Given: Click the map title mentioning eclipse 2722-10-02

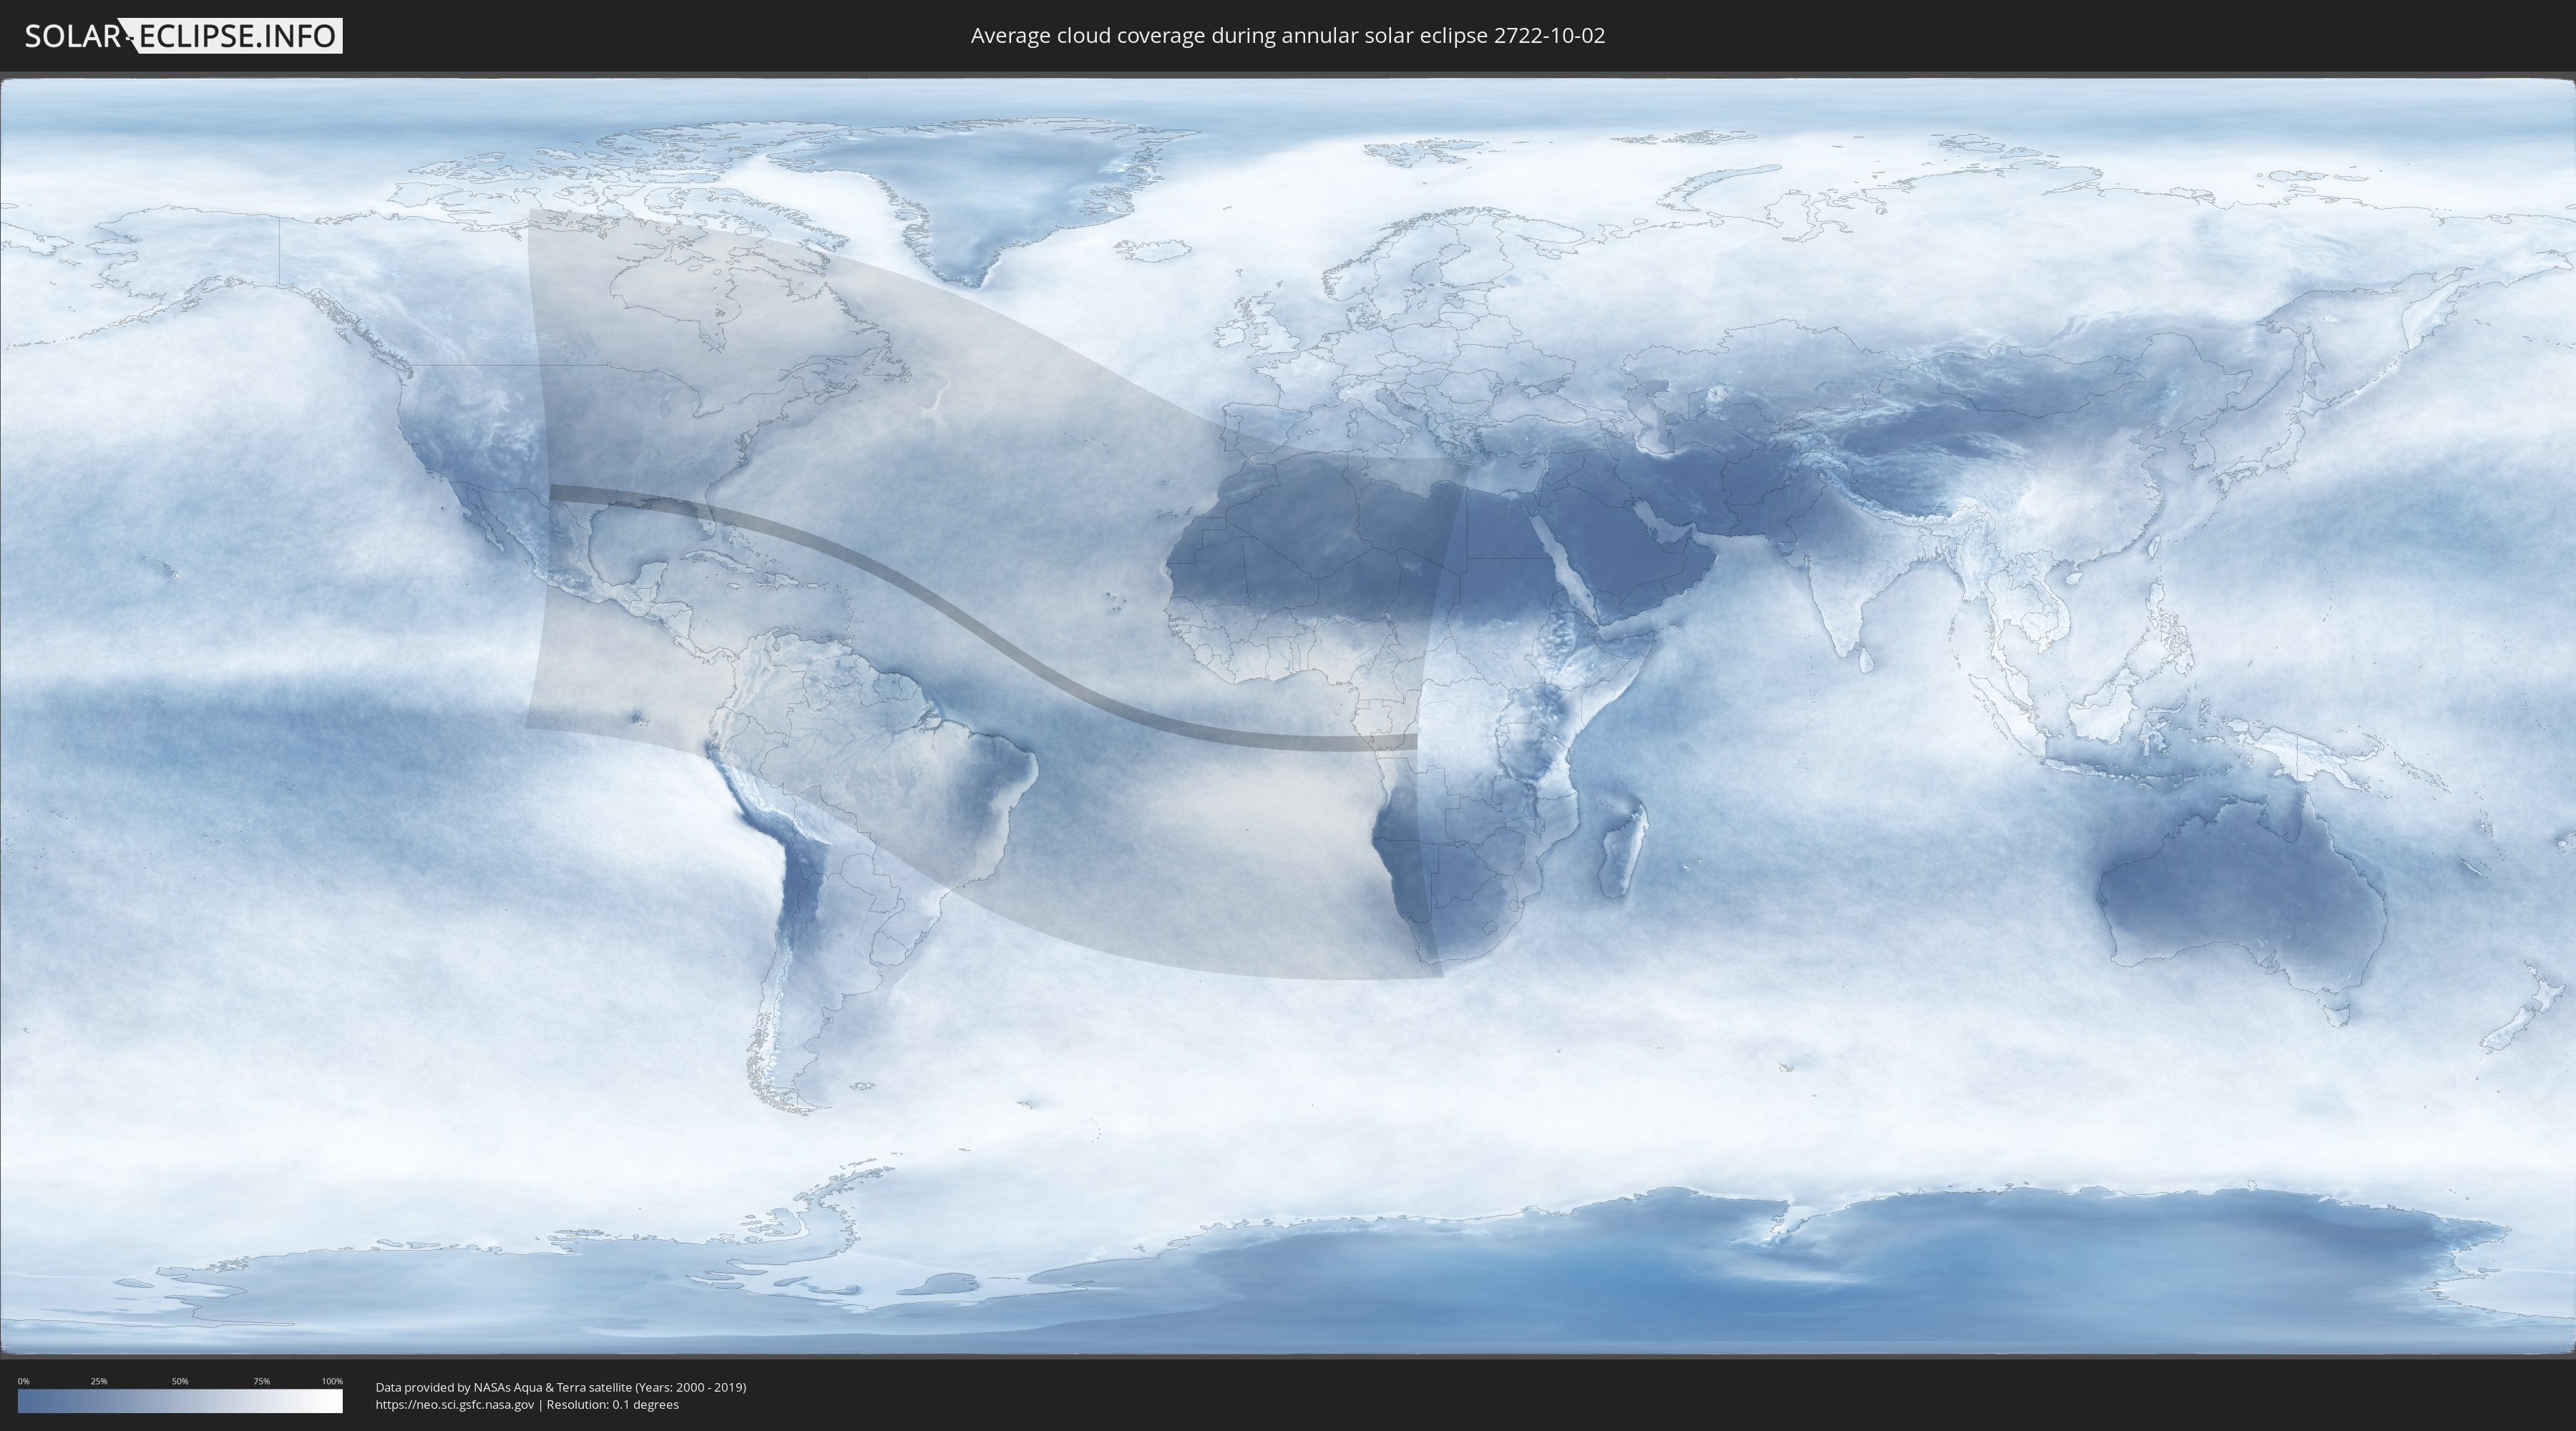Looking at the screenshot, I should tap(1288, 36).
